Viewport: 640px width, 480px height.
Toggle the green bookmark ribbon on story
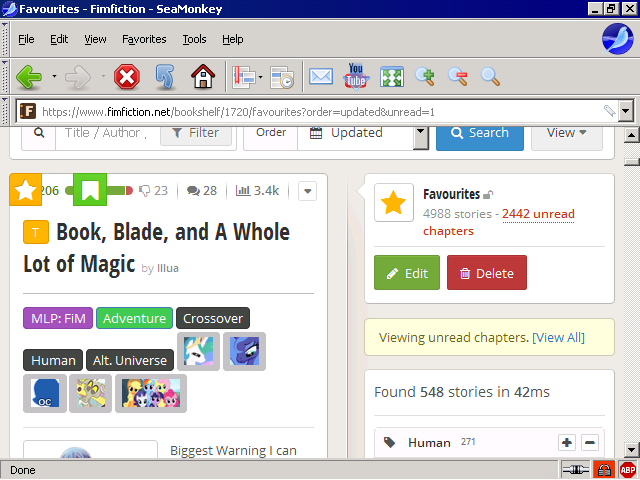tap(90, 190)
